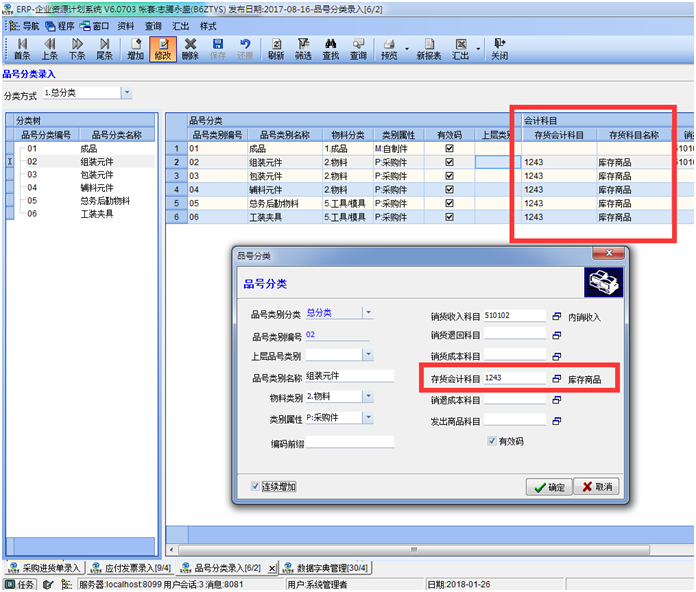The height and width of the screenshot is (592, 696).
Task: Toggle the 连续增加 checkbox
Action: 257,487
